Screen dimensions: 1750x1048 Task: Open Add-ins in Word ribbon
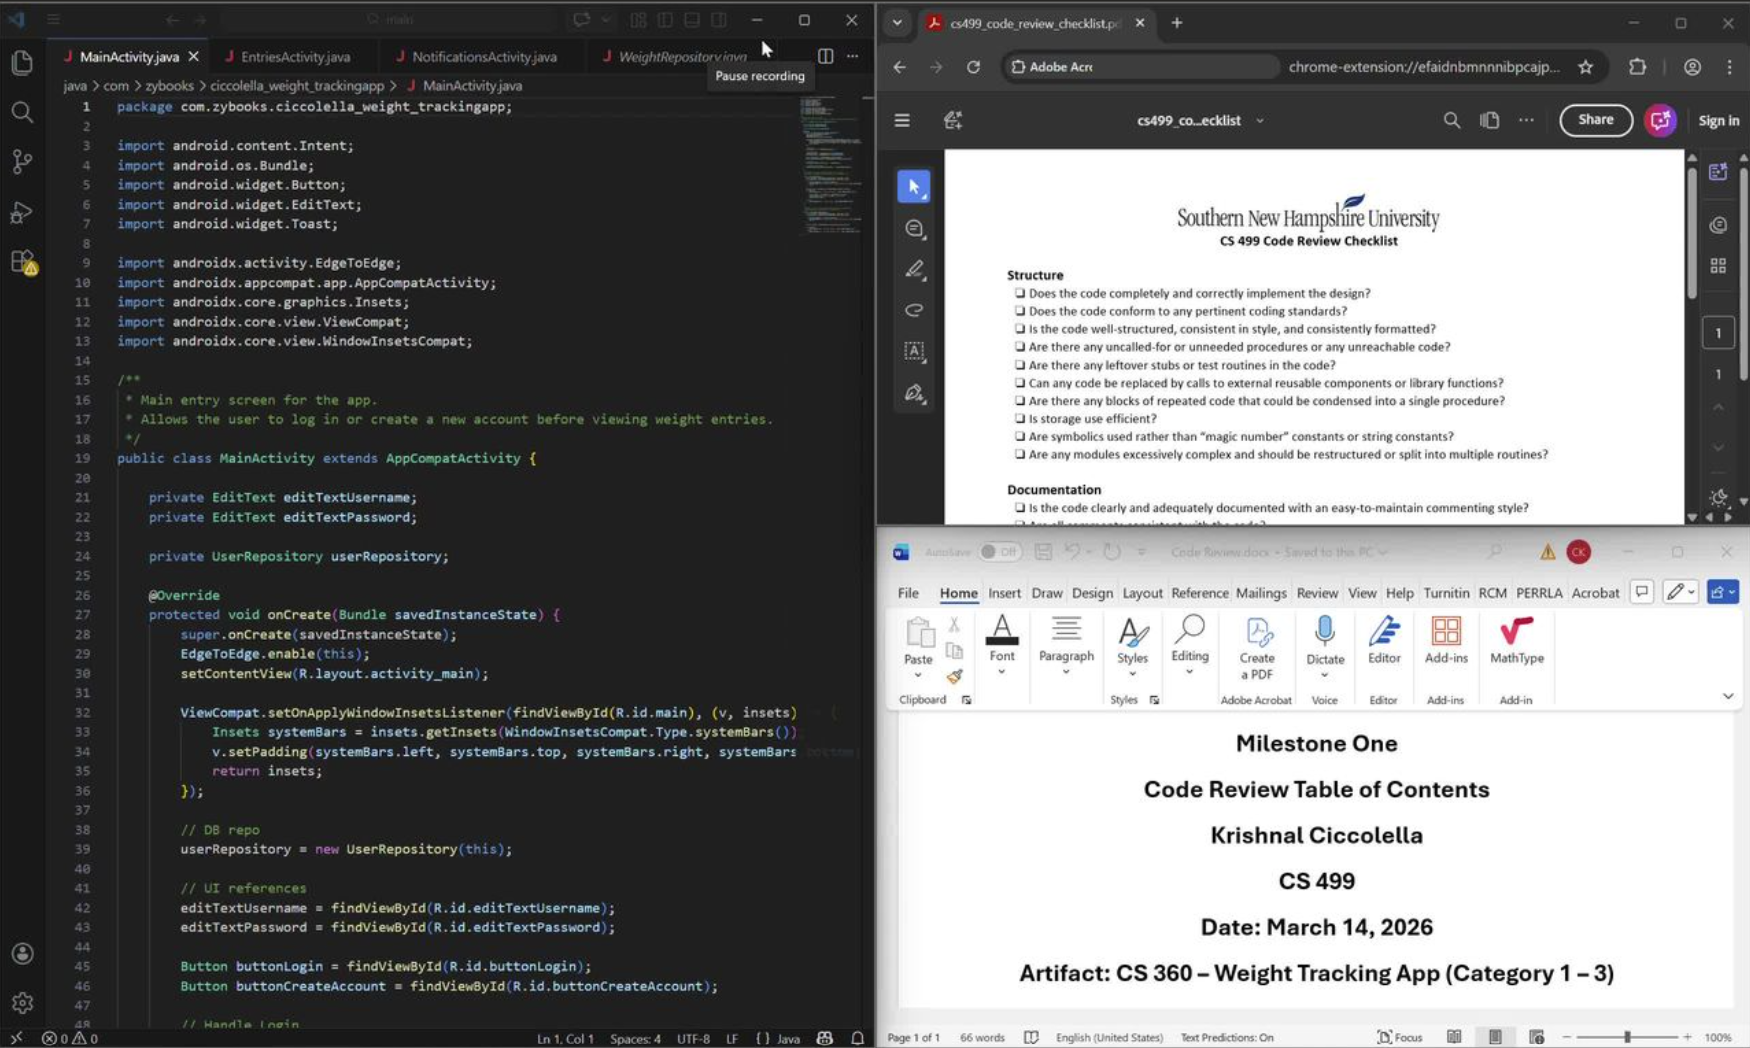pyautogui.click(x=1446, y=640)
